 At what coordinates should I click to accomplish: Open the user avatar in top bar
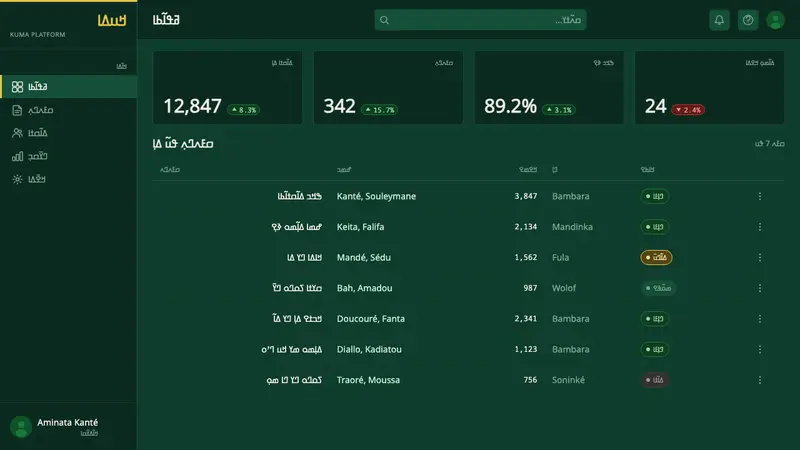775,20
